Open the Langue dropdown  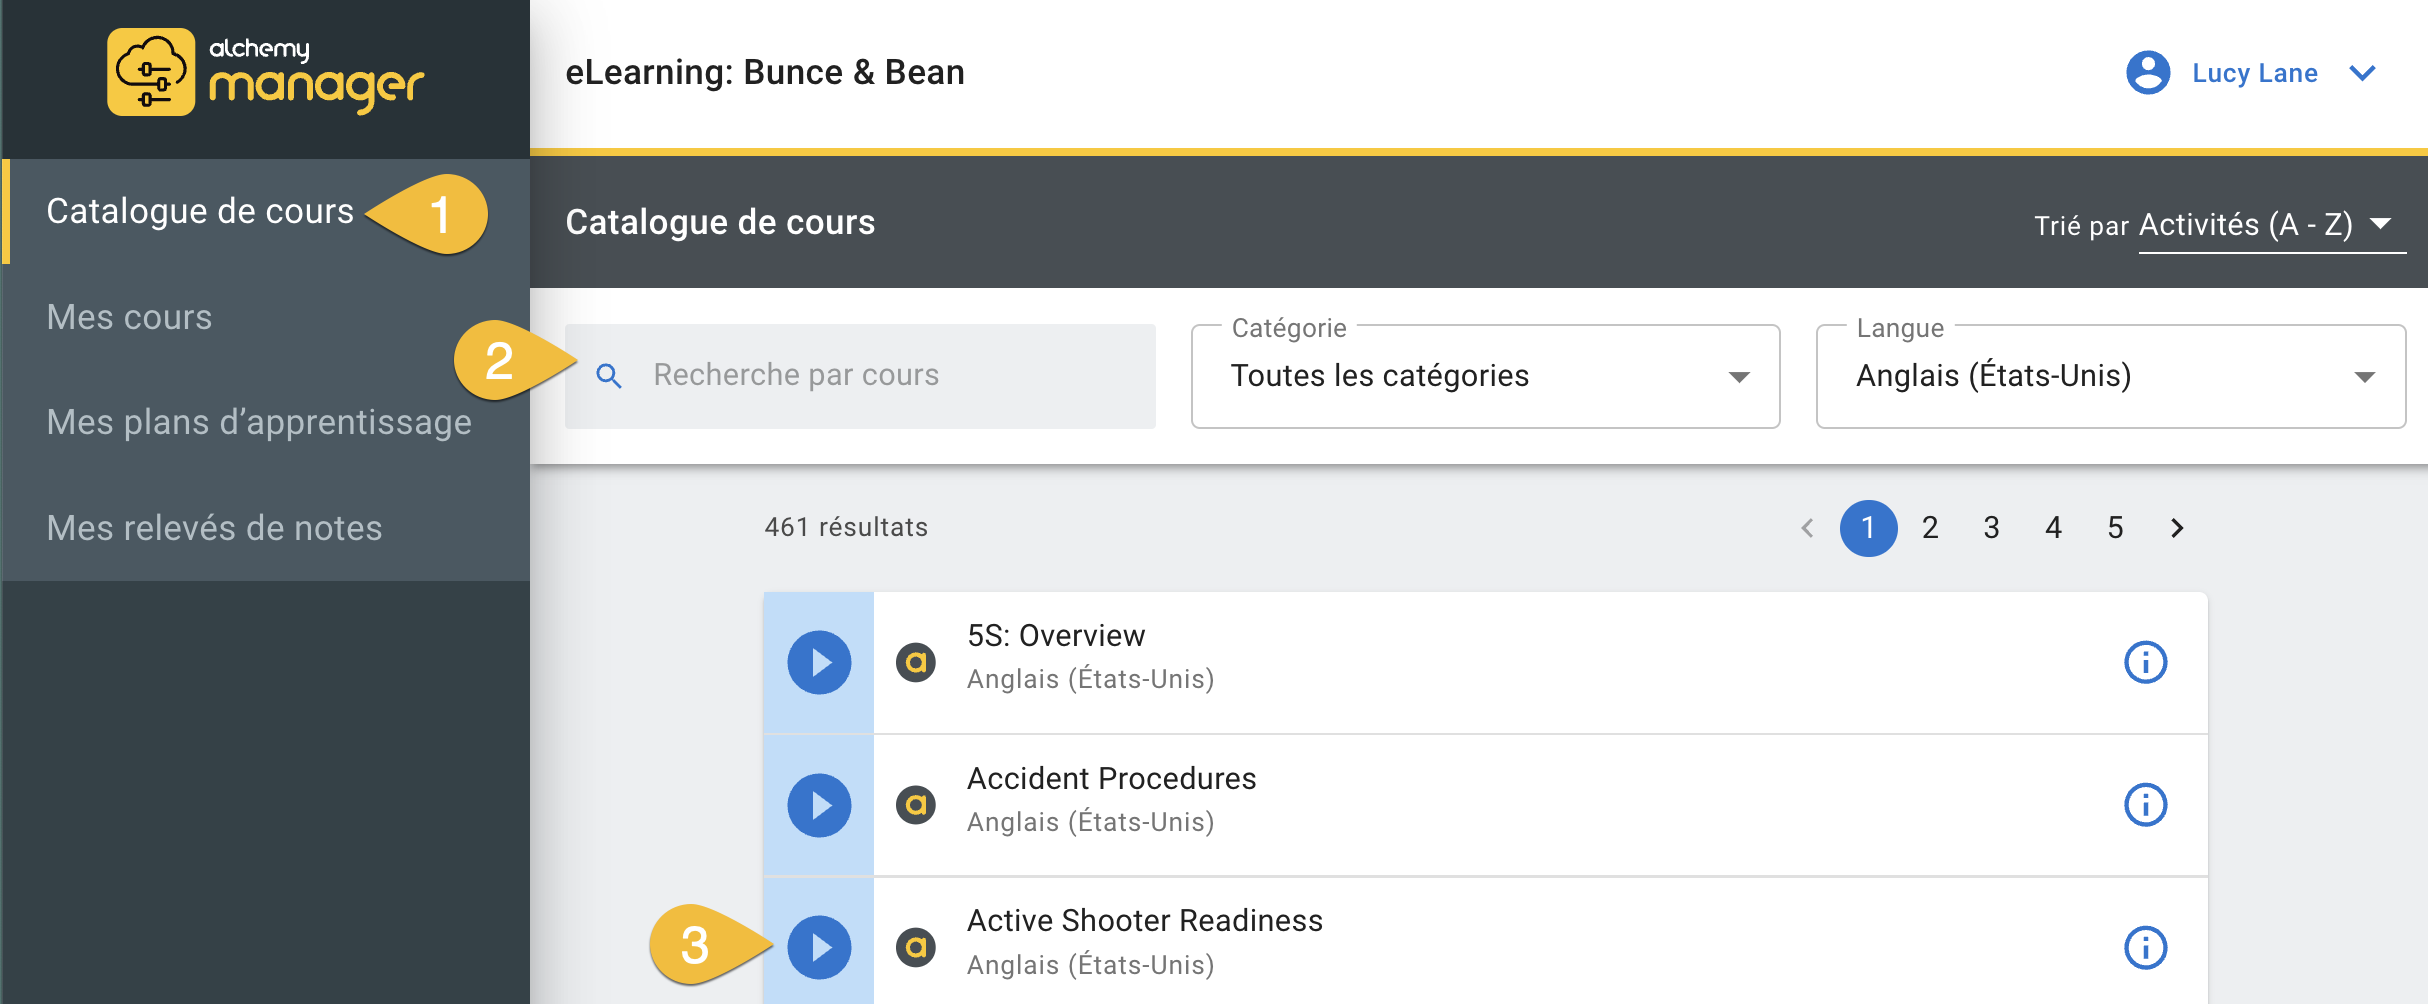pos(2110,376)
